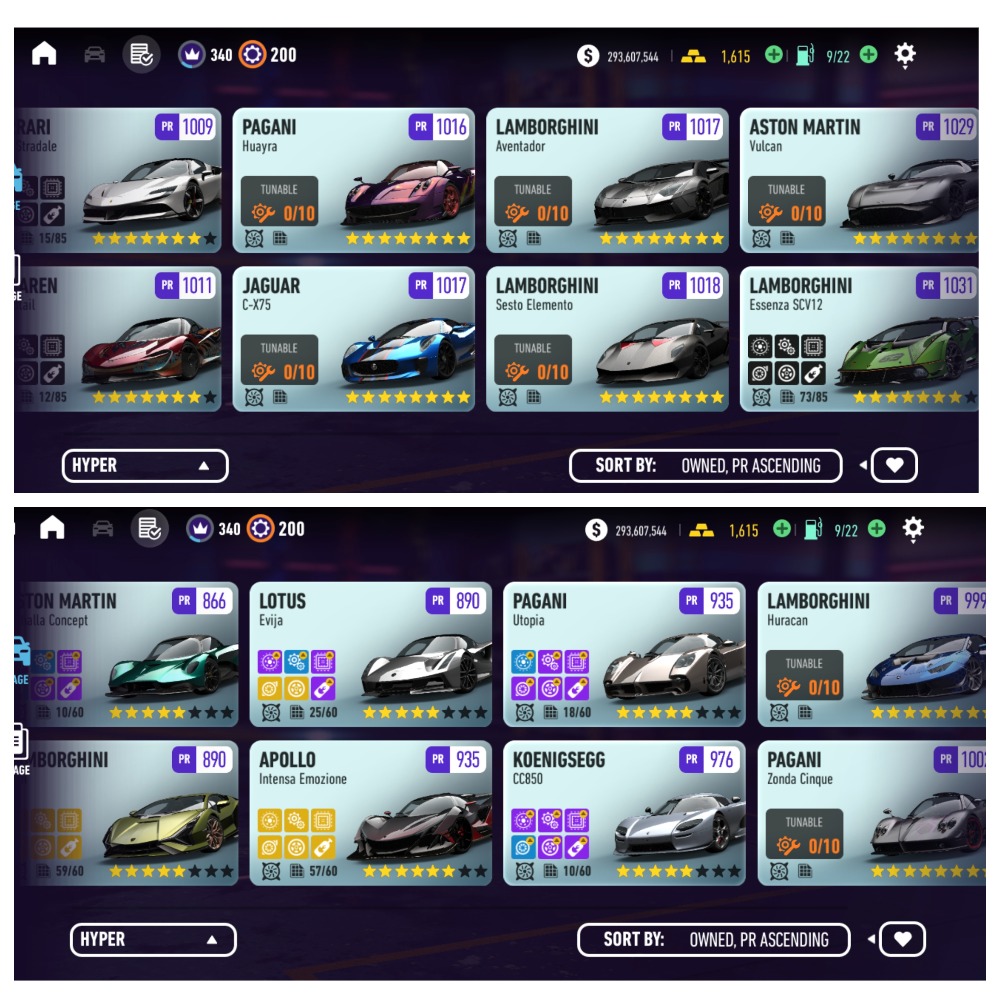Open the garage car icon in bottom screenshot

point(103,529)
